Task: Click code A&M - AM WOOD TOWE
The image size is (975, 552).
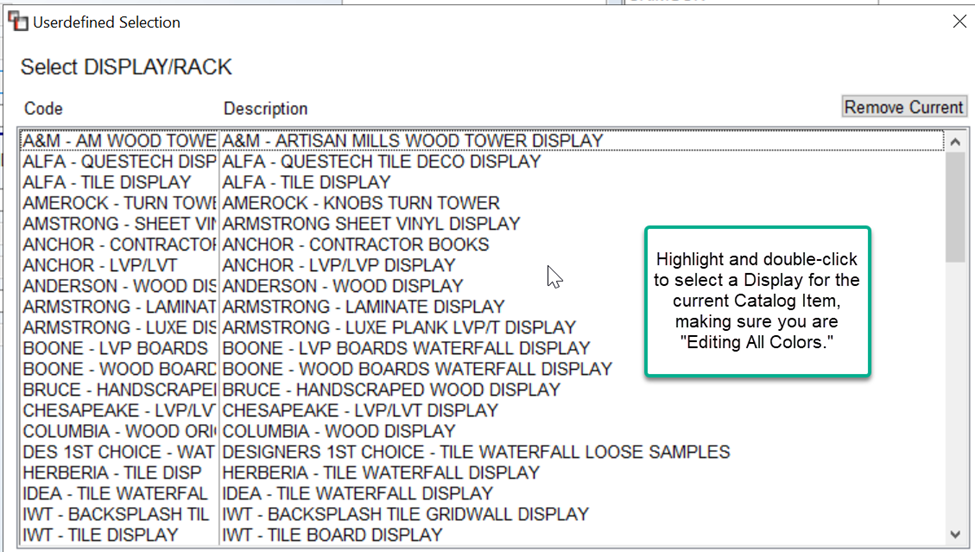Action: tap(119, 140)
